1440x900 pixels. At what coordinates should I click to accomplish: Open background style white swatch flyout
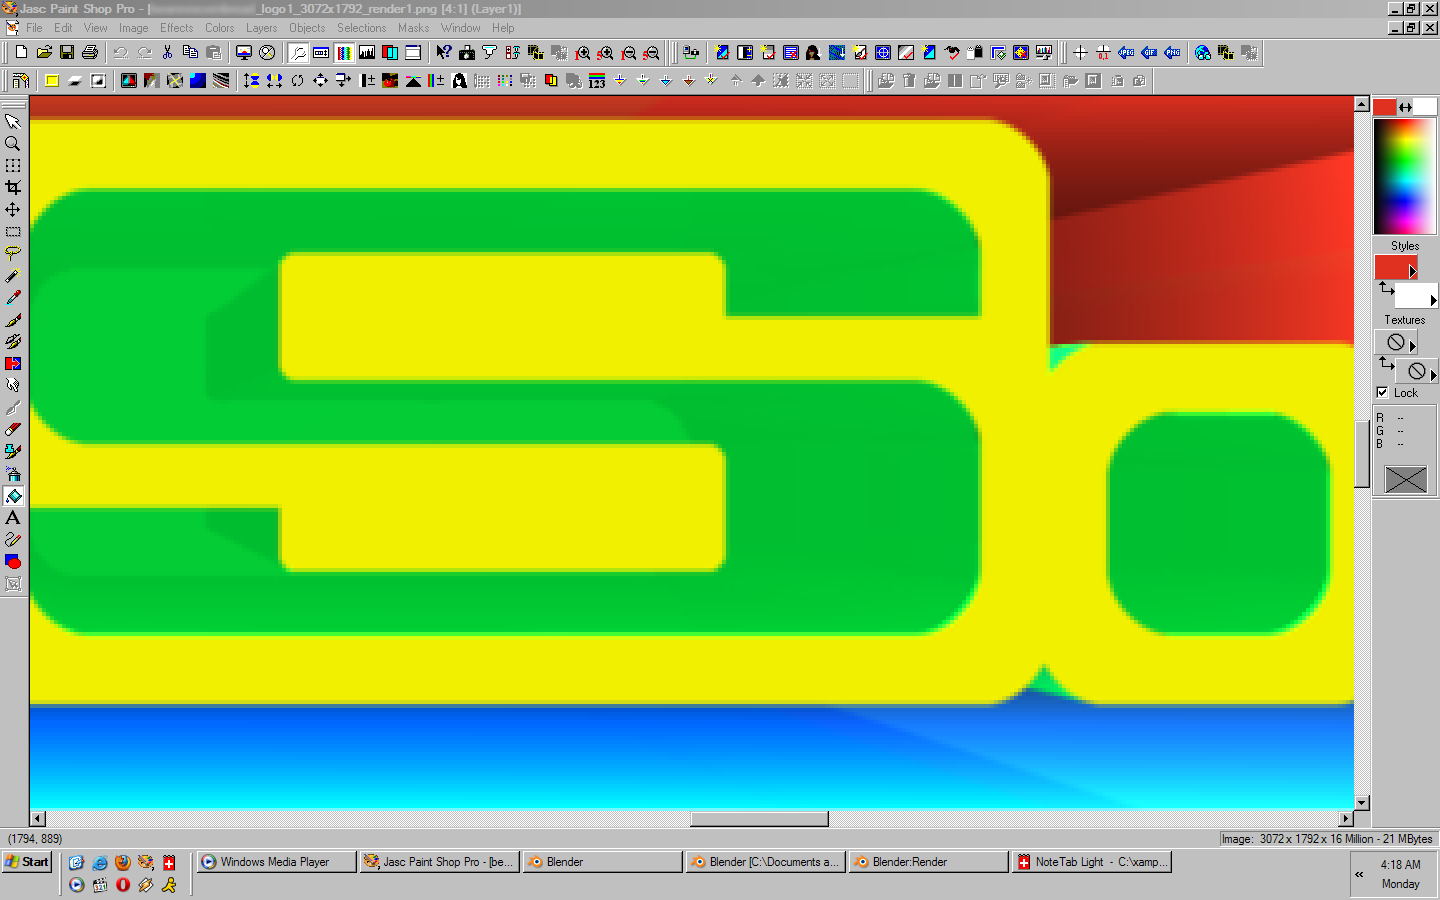click(x=1433, y=300)
